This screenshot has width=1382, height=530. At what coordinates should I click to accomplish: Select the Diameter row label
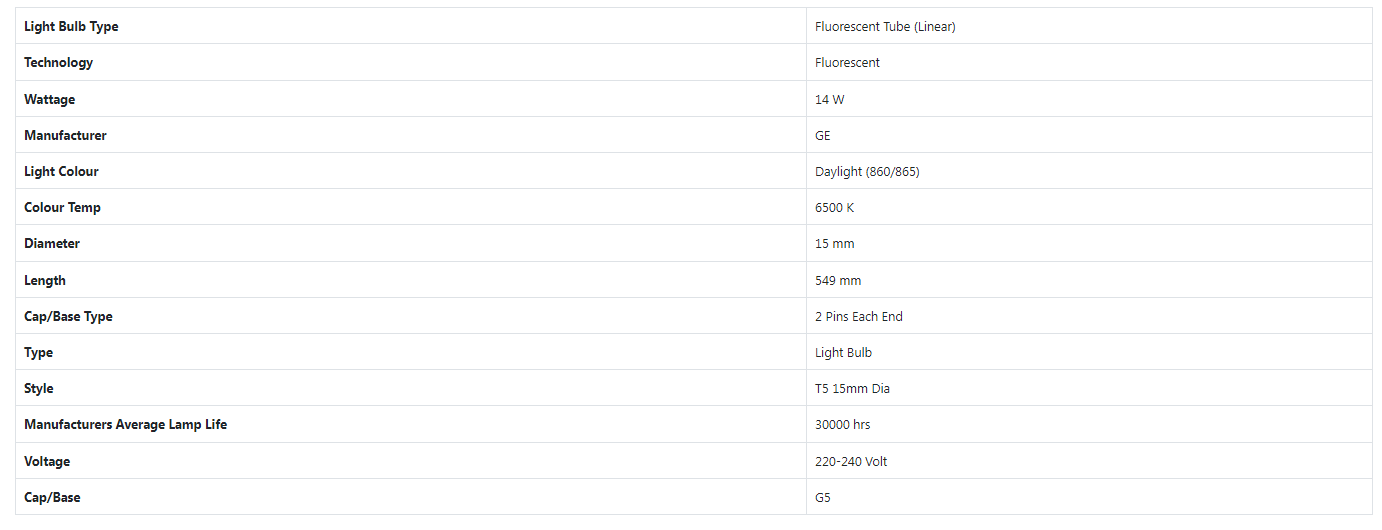(x=52, y=244)
